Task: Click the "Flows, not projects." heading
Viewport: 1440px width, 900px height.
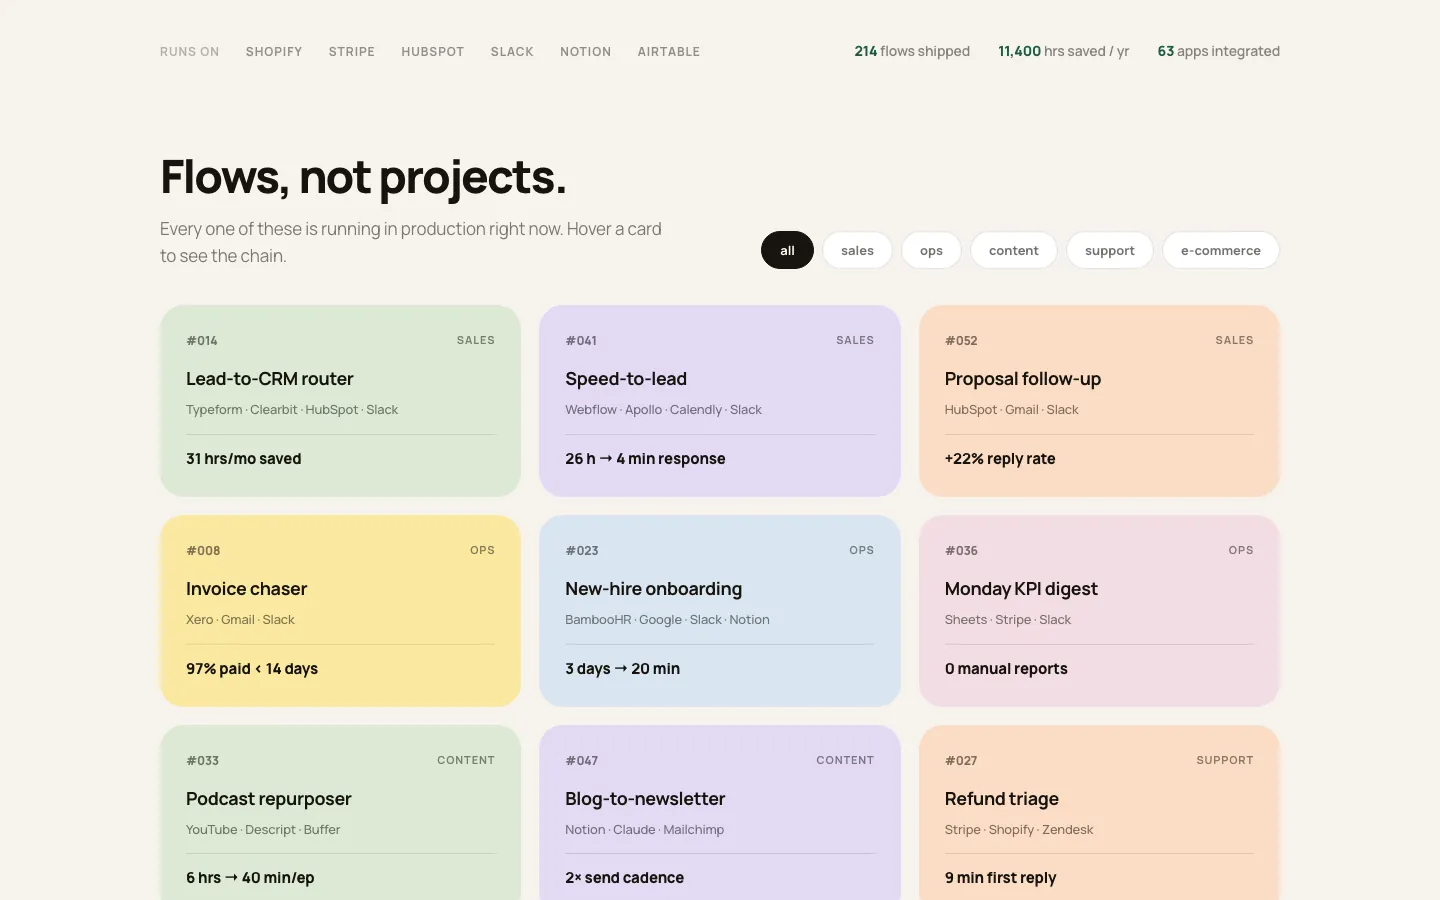Action: (x=363, y=177)
